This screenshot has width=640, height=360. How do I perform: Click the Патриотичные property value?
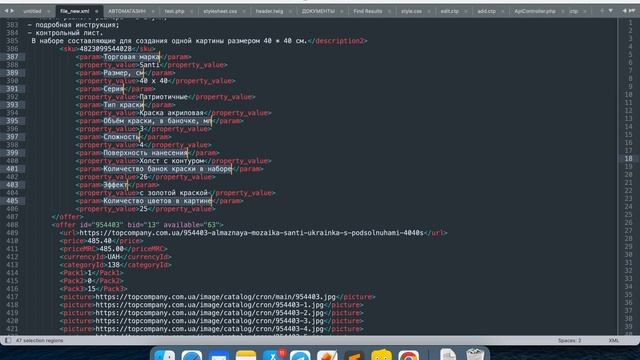(x=163, y=97)
